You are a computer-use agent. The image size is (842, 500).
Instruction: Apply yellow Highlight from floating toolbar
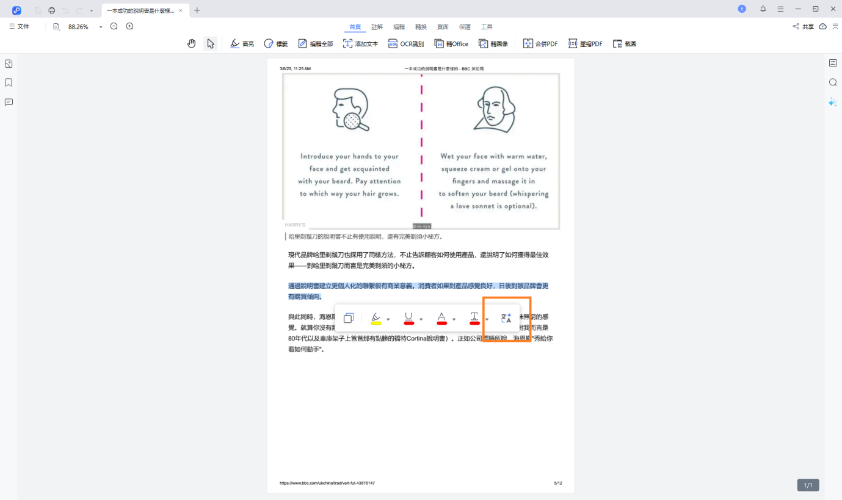point(376,318)
